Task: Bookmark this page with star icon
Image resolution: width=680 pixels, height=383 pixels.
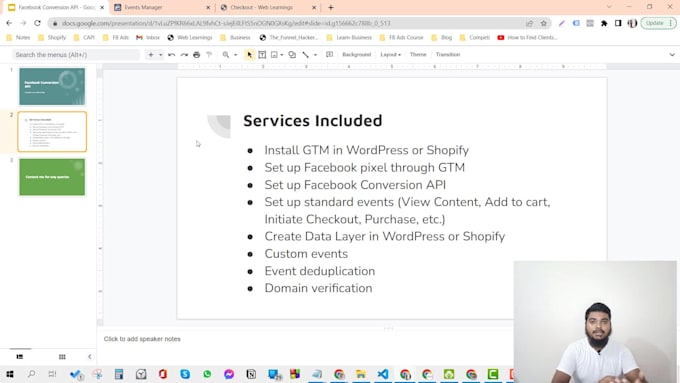Action: point(543,23)
